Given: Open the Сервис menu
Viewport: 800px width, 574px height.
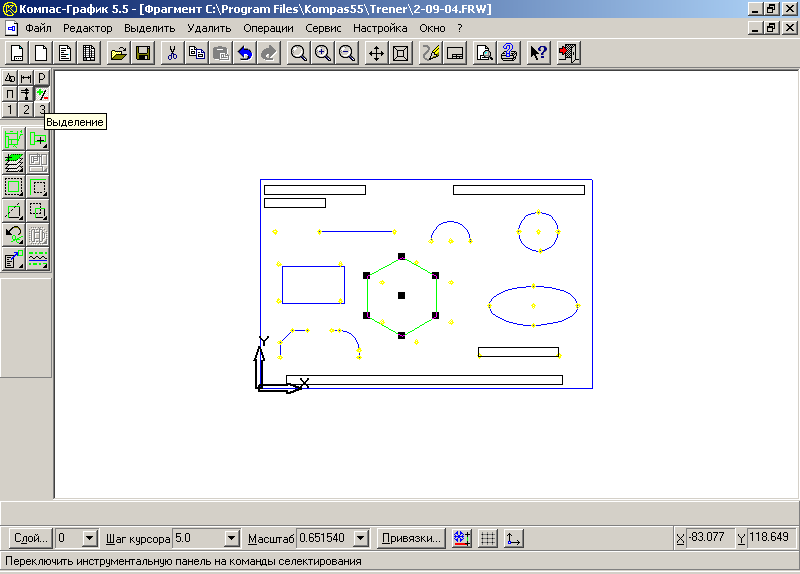Looking at the screenshot, I should click(323, 28).
